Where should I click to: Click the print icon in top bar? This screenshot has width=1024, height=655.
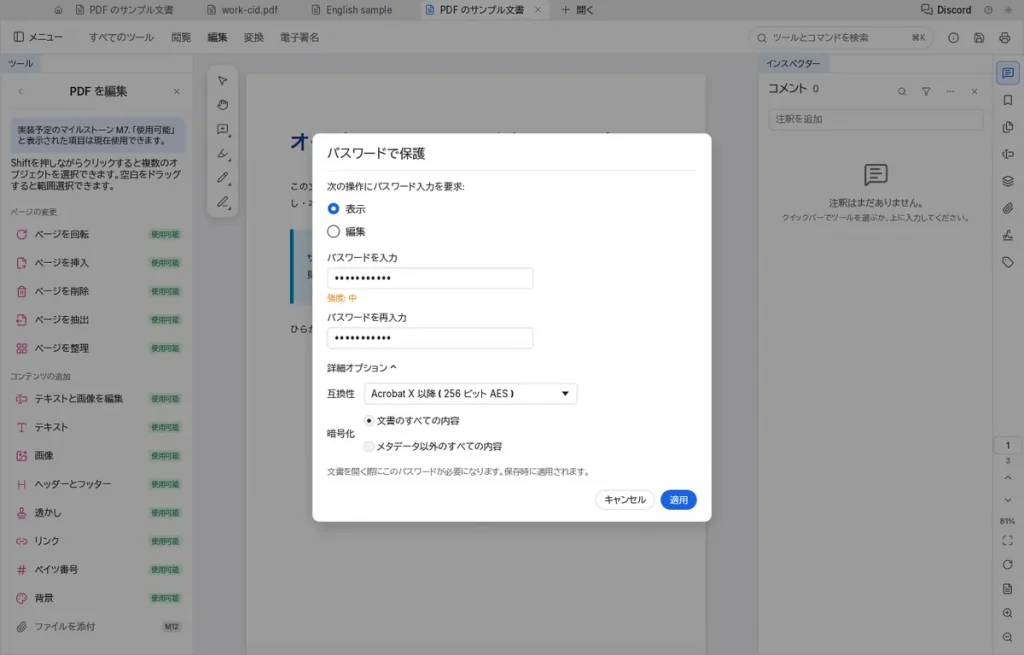point(1004,38)
